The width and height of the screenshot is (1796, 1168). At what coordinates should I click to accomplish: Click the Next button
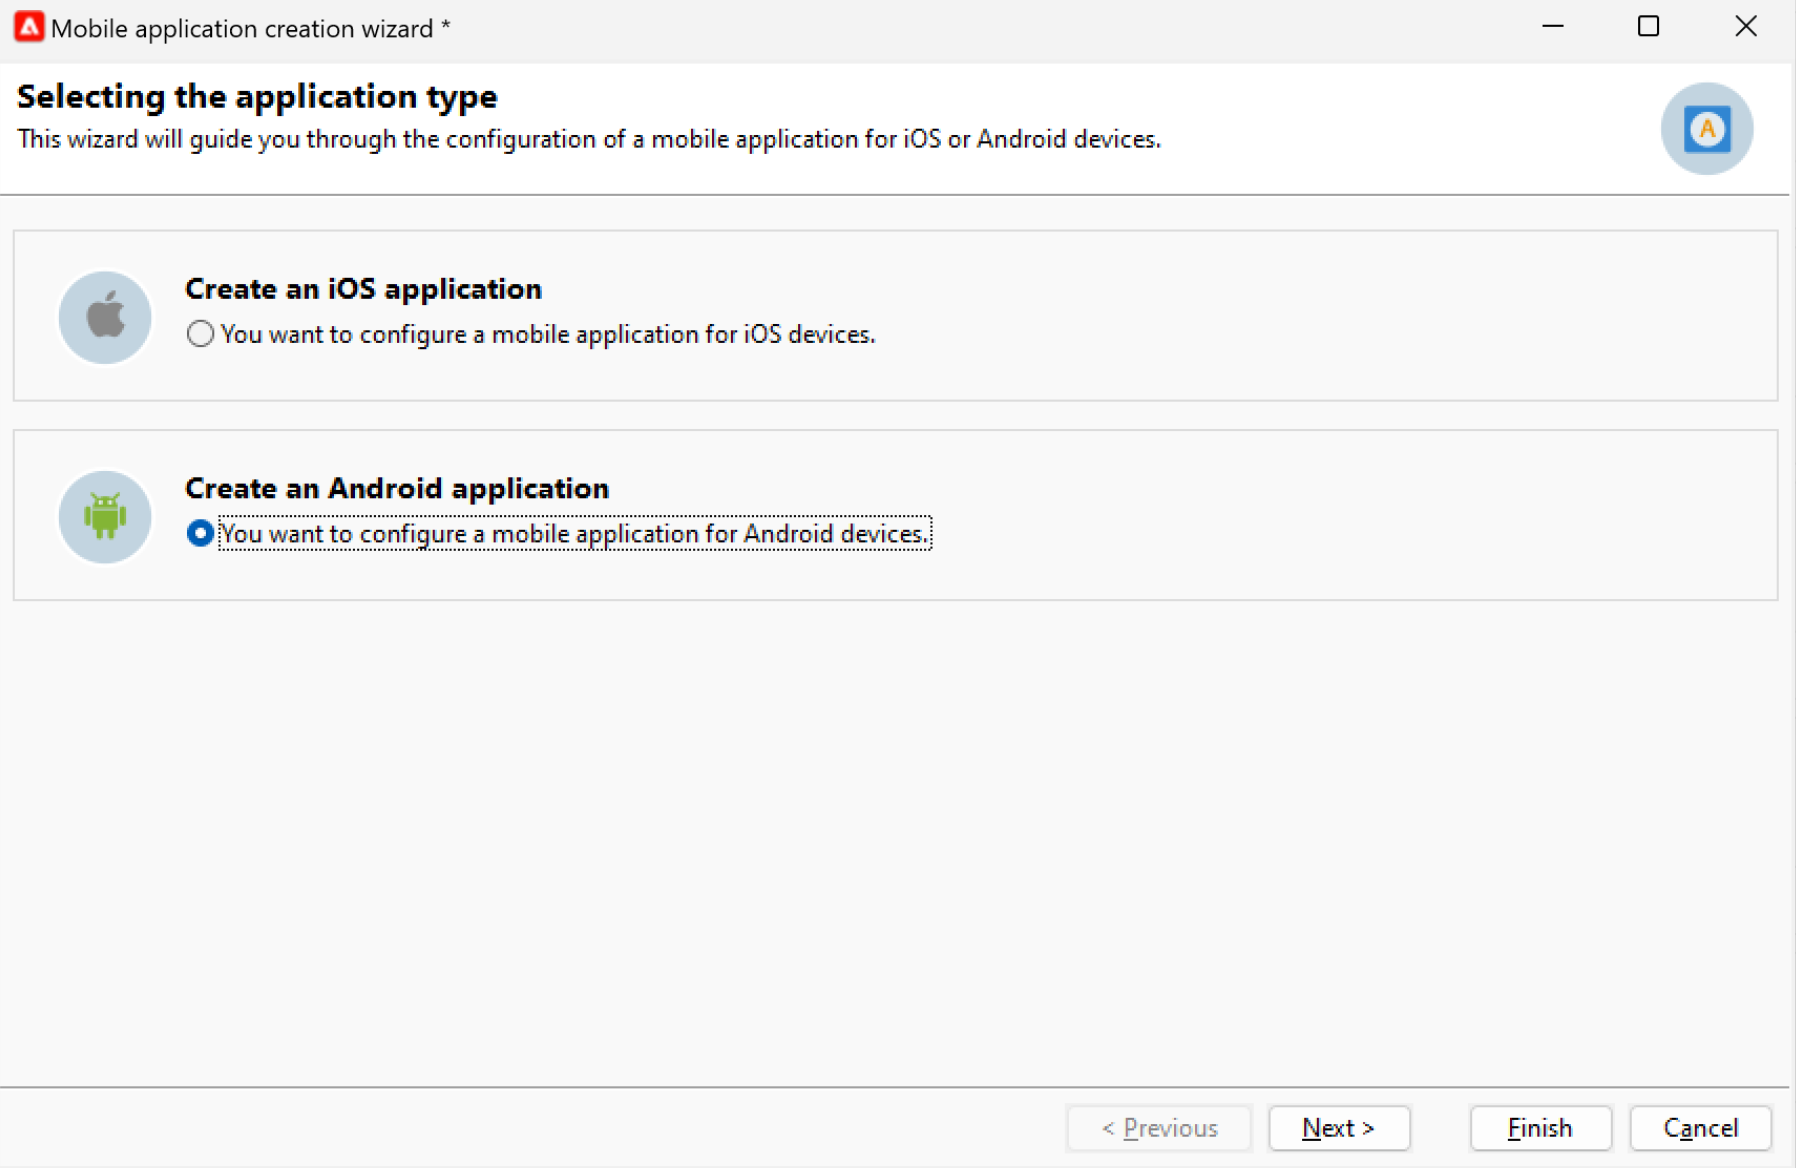click(x=1338, y=1128)
